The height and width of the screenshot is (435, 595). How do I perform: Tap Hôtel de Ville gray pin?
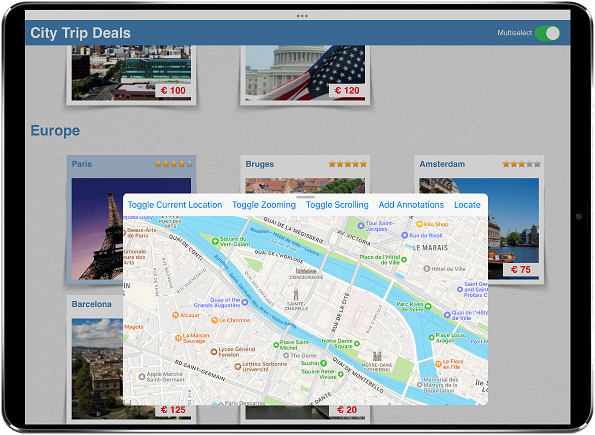click(427, 269)
